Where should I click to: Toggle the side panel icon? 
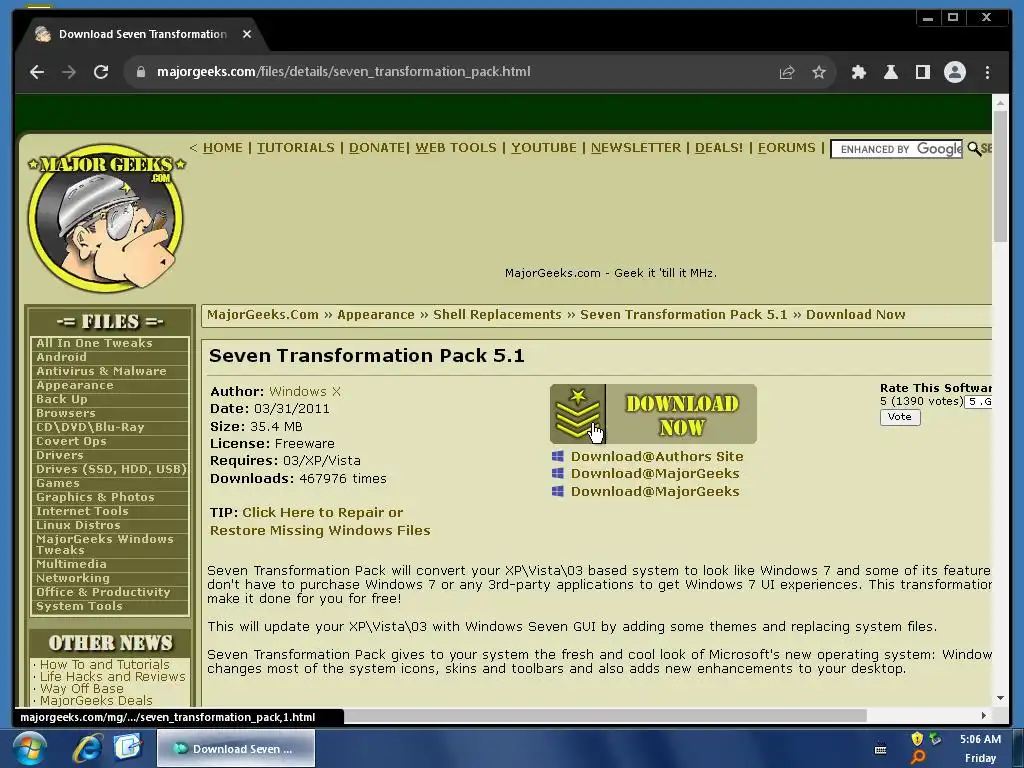click(922, 72)
